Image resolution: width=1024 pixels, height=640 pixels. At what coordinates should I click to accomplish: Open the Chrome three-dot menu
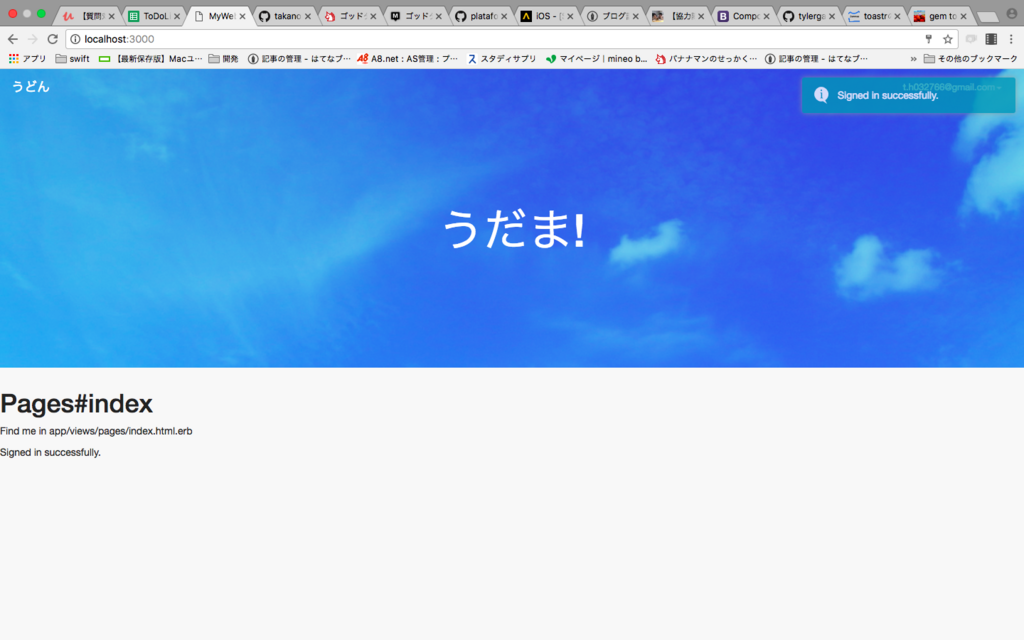tap(1011, 39)
